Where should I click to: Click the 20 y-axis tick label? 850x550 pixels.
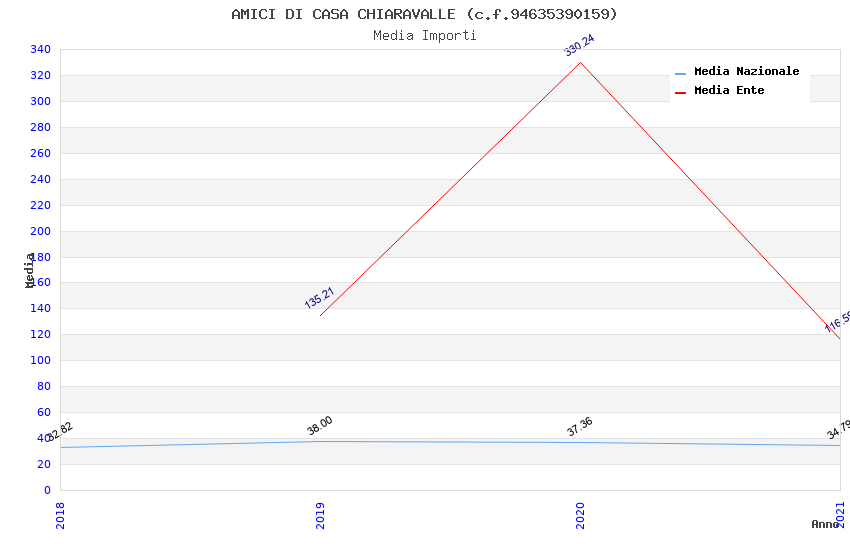(44, 464)
